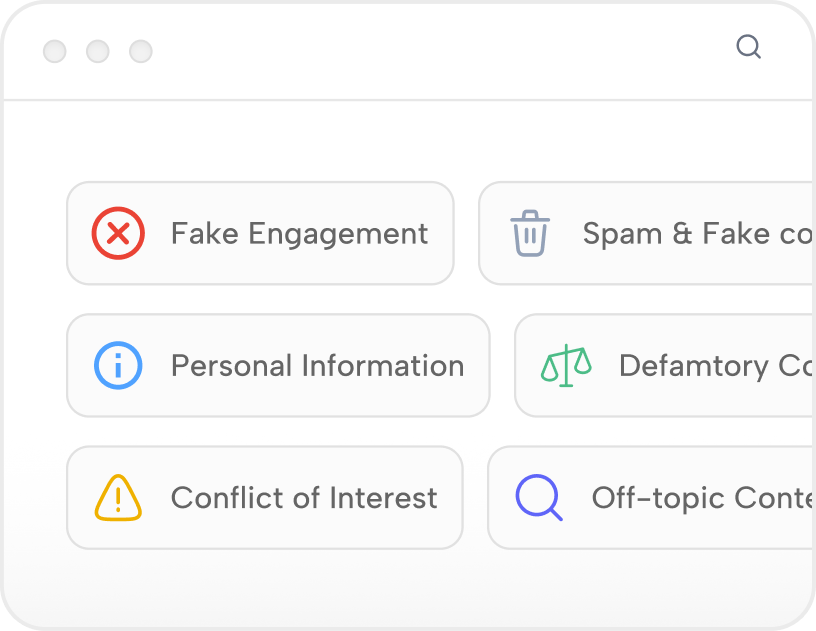Select the Conflict of Interest label
This screenshot has width=816, height=631.
(304, 498)
